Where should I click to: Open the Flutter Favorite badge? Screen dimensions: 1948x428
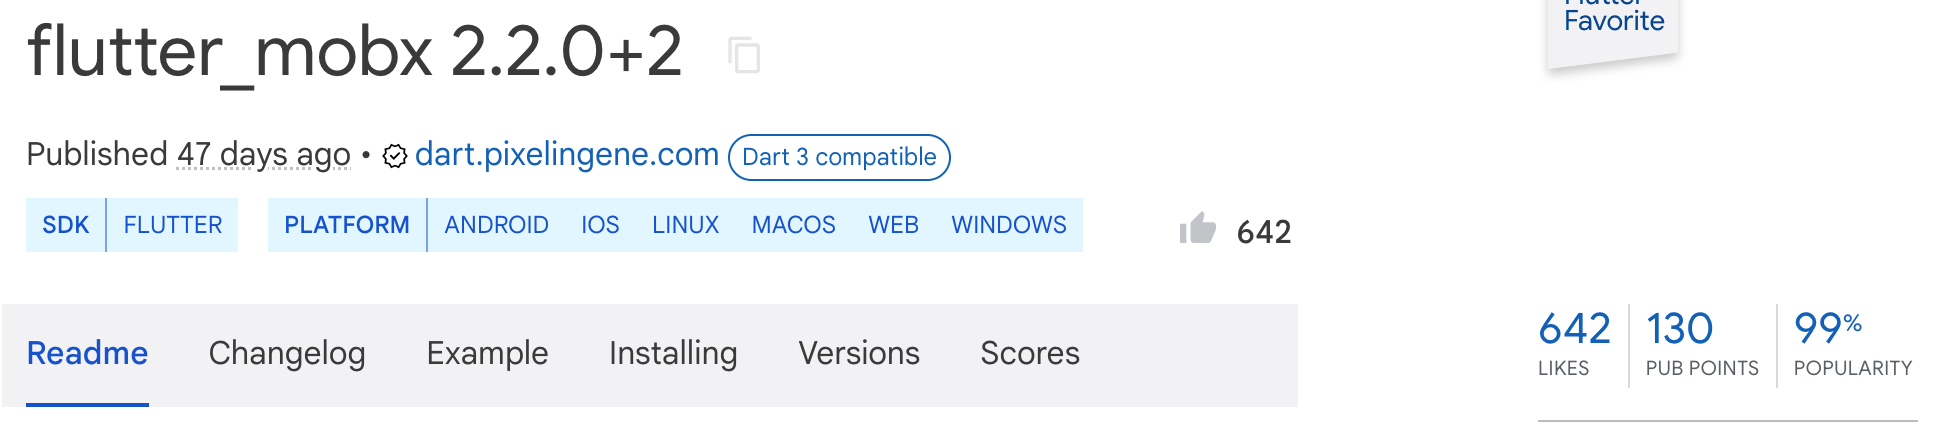tap(1613, 30)
